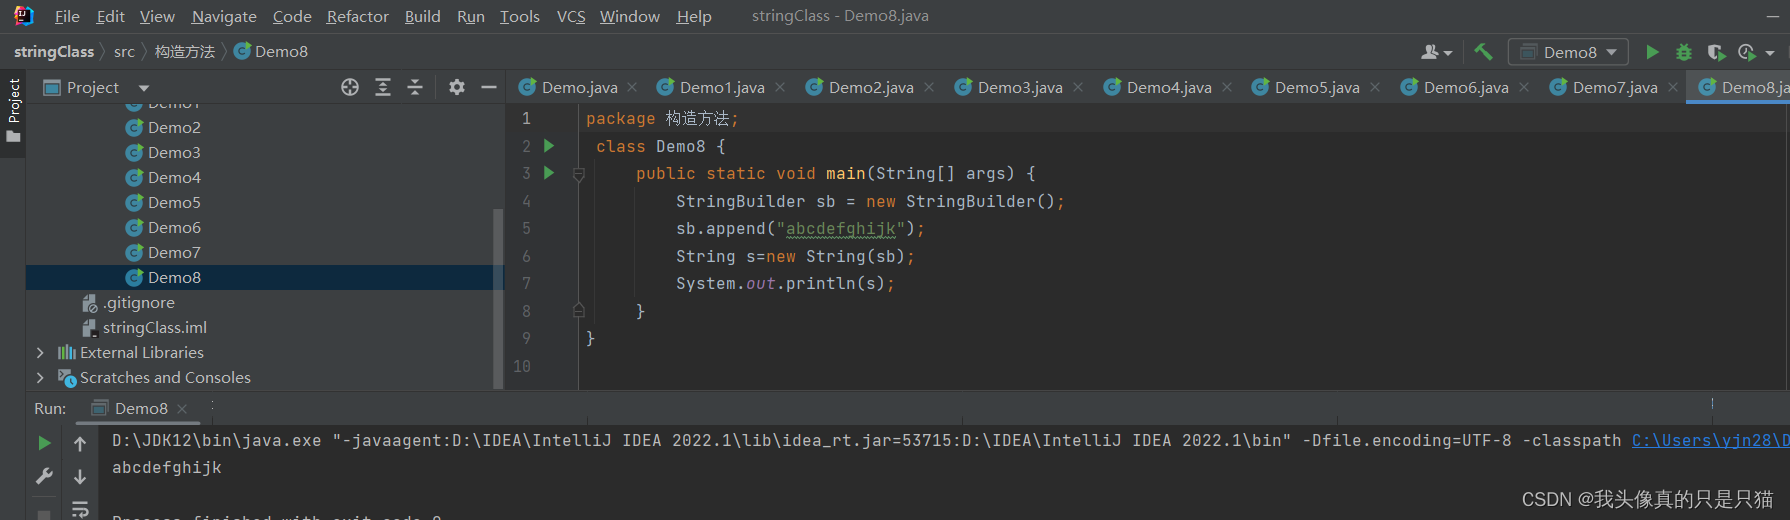Click the up arrow in Run console
Image resolution: width=1790 pixels, height=520 pixels.
80,443
